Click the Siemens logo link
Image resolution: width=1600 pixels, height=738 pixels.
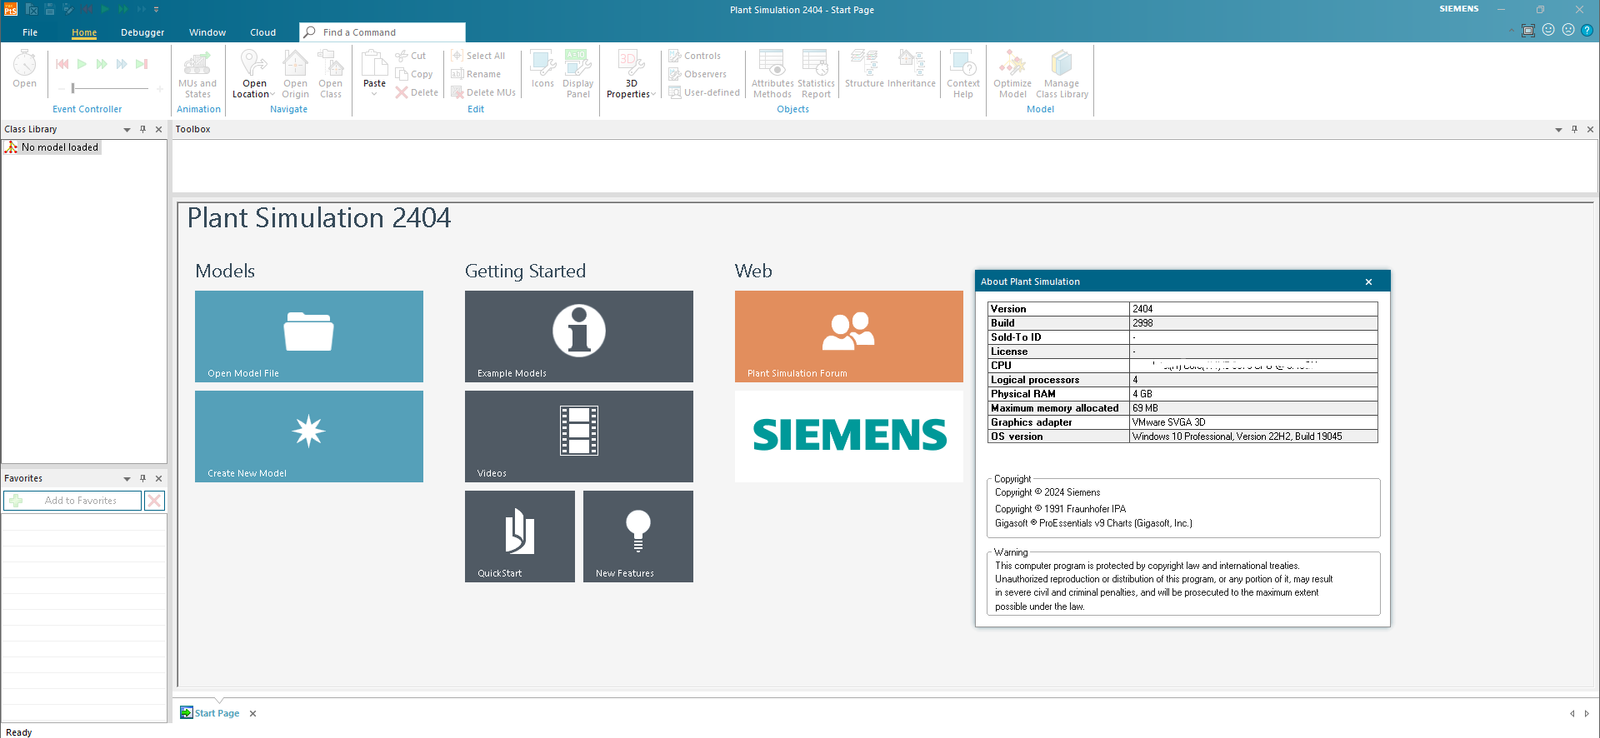click(x=848, y=436)
